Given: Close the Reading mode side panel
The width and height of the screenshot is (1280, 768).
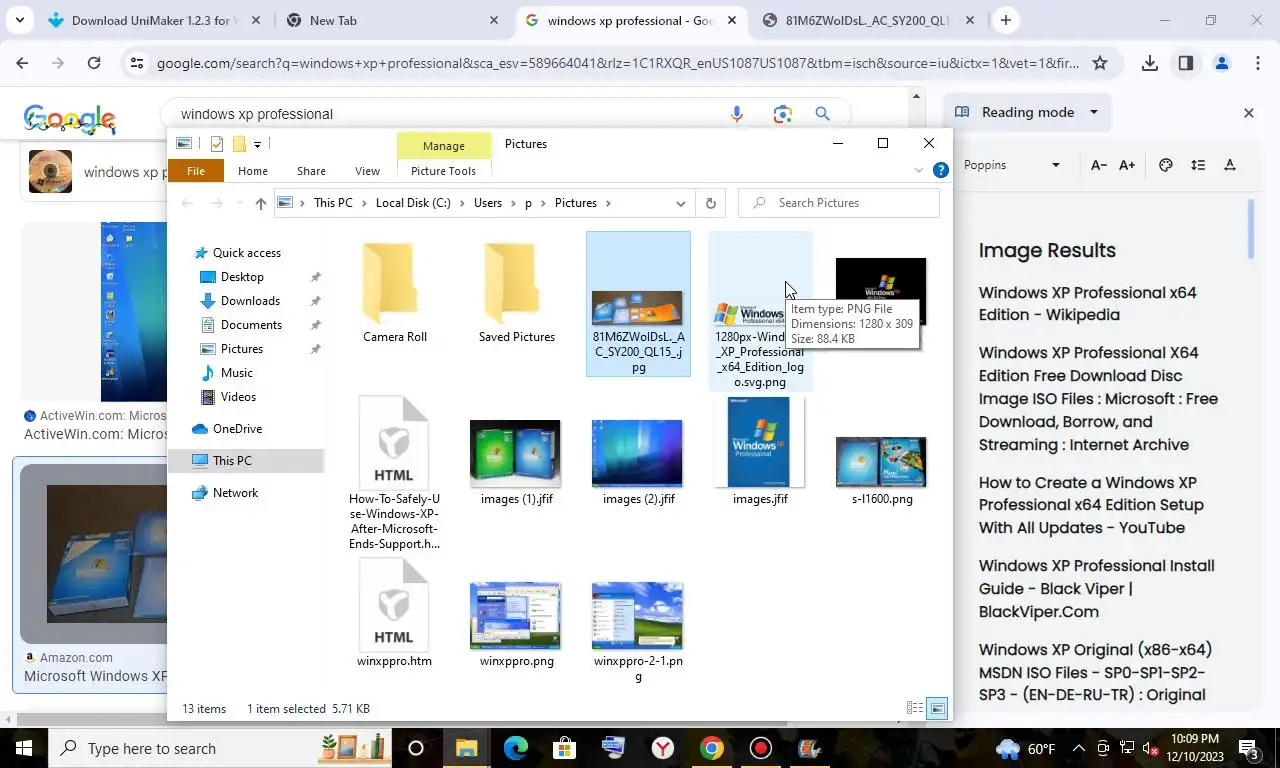Looking at the screenshot, I should click(1248, 113).
